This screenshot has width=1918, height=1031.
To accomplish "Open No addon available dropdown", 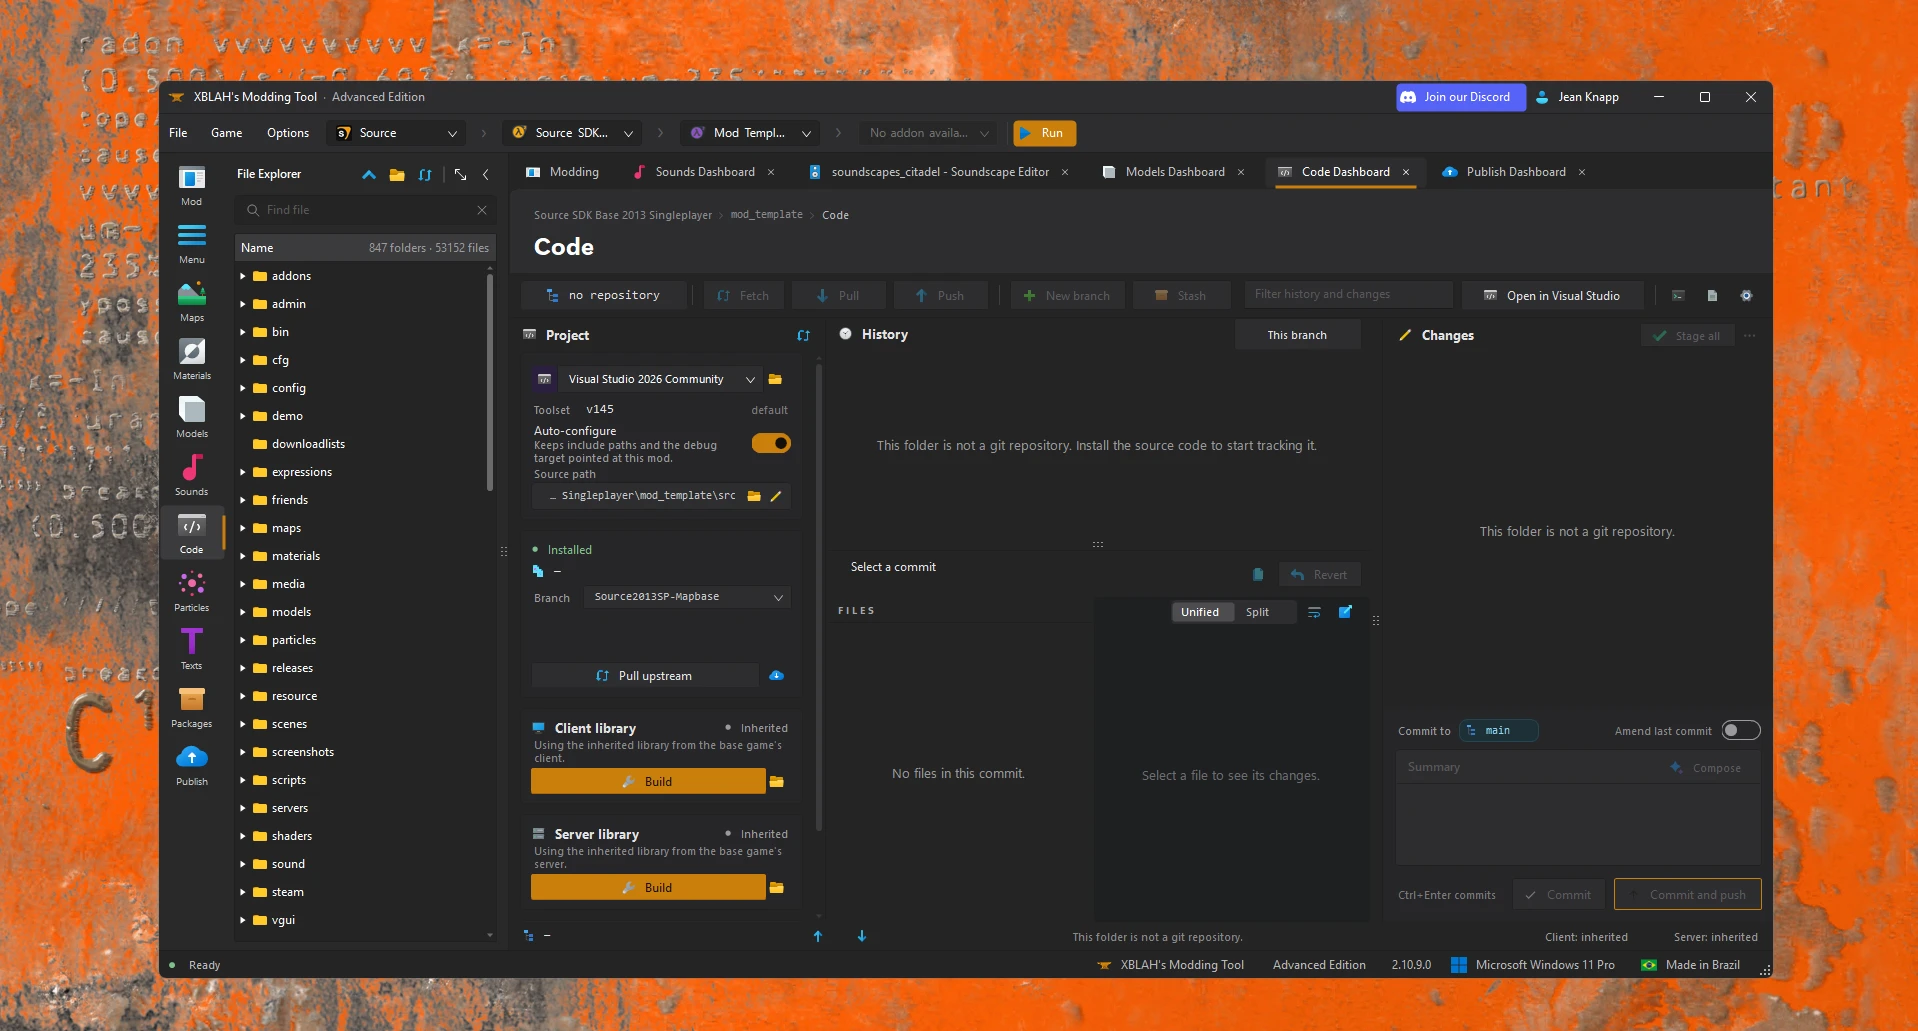I will (929, 133).
